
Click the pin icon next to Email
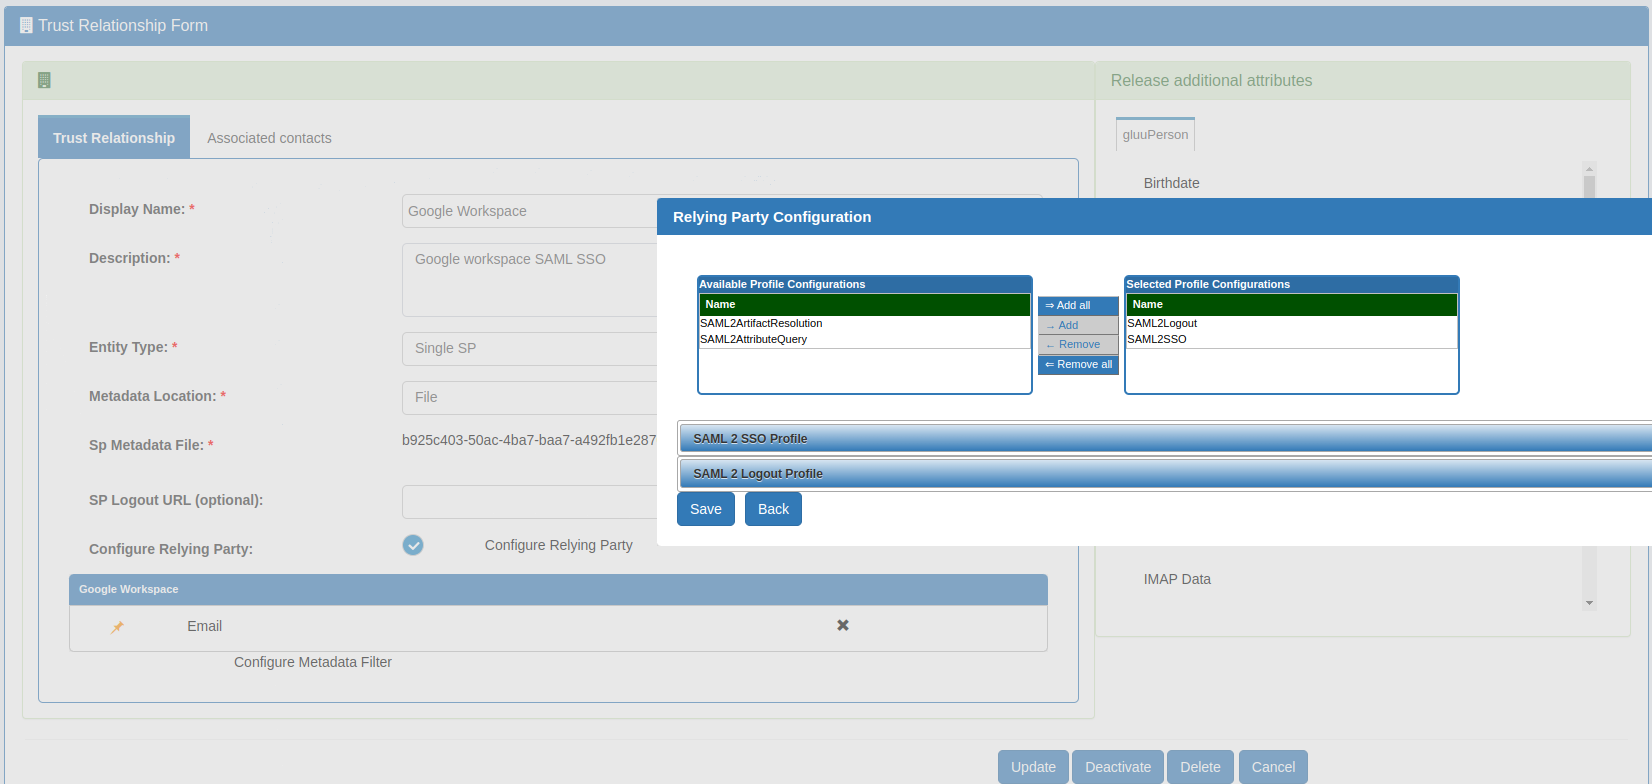117,627
